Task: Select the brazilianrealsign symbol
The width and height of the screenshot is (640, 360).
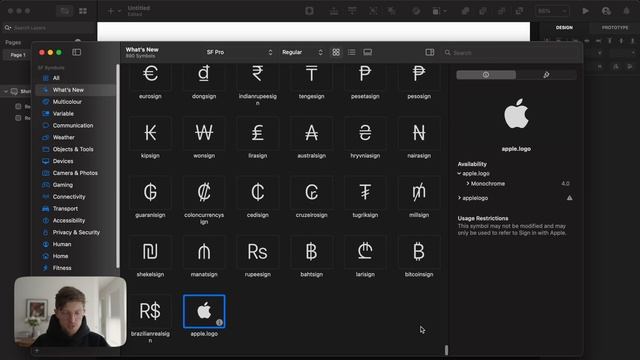Action: click(150, 311)
